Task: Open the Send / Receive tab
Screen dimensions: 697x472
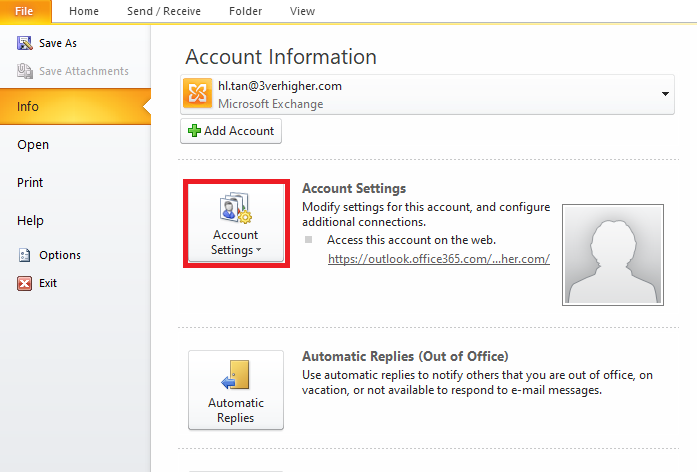Action: click(x=164, y=11)
